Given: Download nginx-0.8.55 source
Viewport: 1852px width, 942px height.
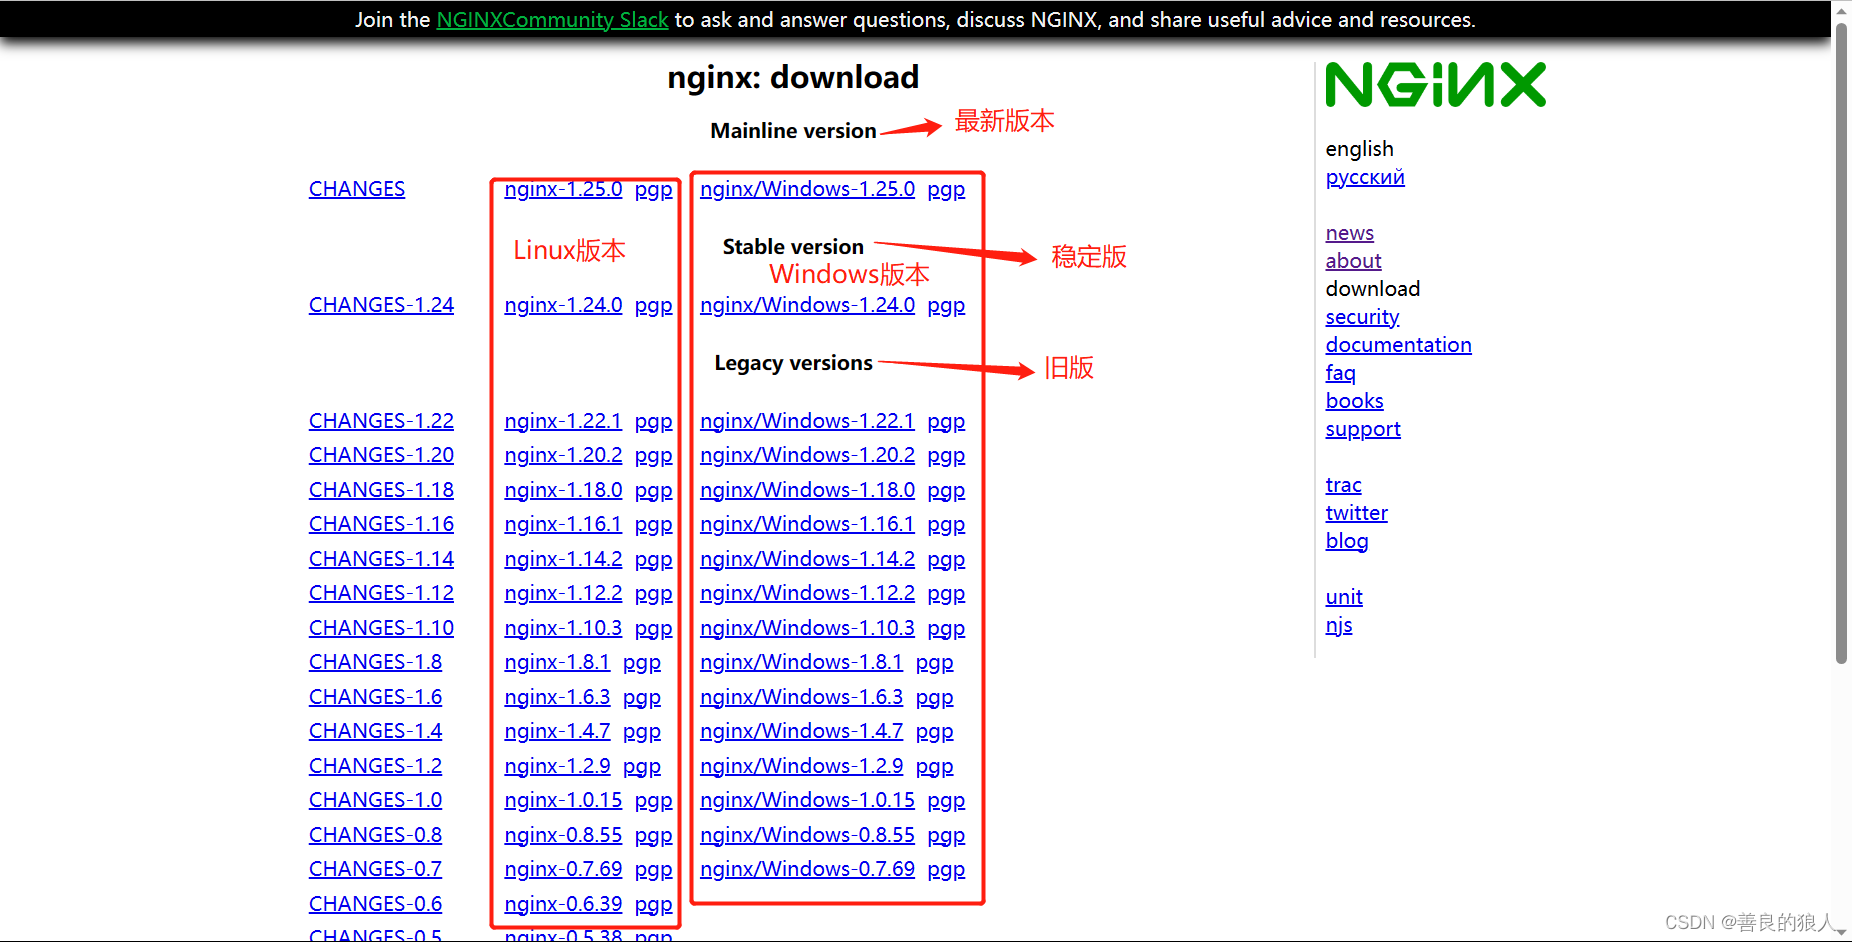Looking at the screenshot, I should 563,835.
